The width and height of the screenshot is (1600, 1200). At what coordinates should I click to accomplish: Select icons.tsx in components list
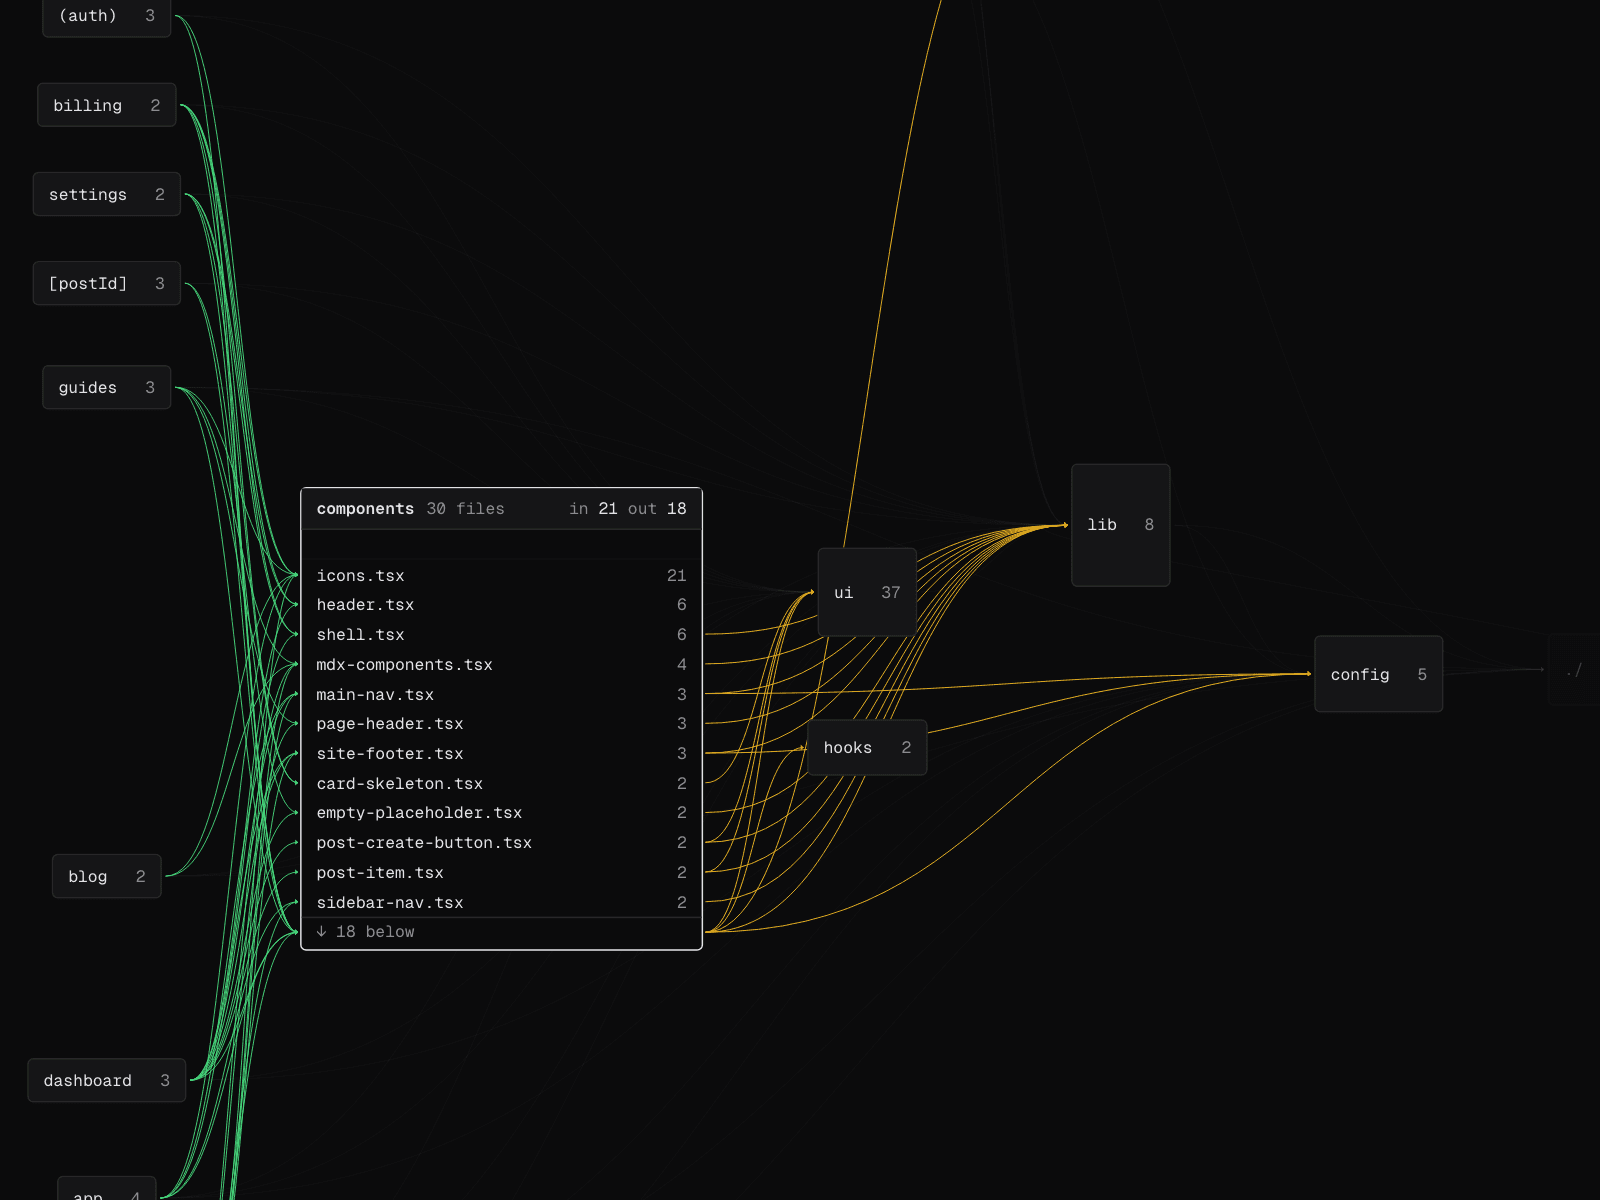(x=501, y=575)
